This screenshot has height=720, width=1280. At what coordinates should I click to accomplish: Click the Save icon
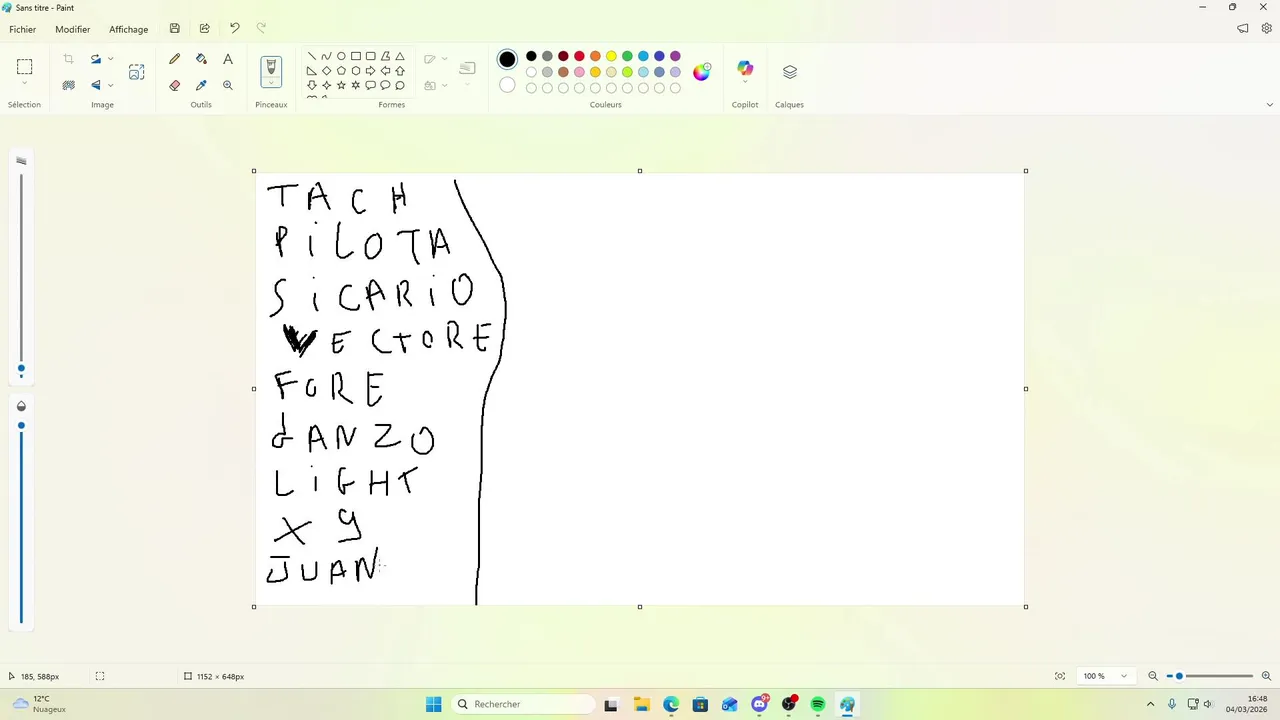(x=175, y=29)
